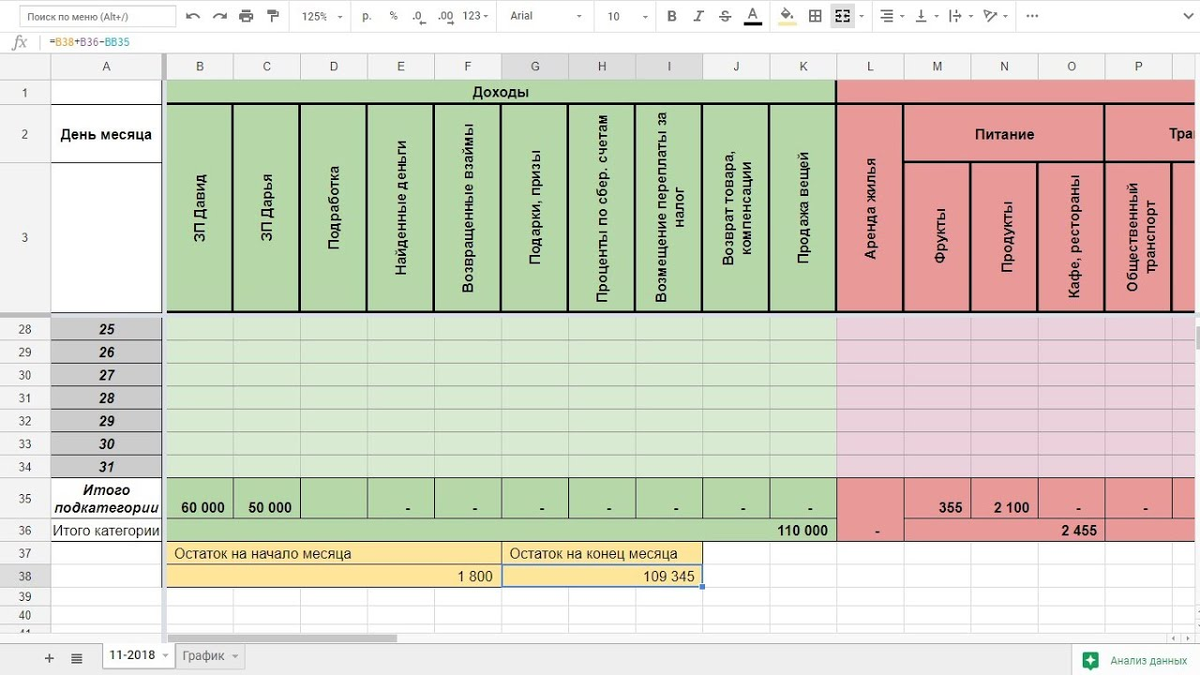Expand the 11-2018 sheet tab arrow
The height and width of the screenshot is (675, 1200).
tap(165, 656)
